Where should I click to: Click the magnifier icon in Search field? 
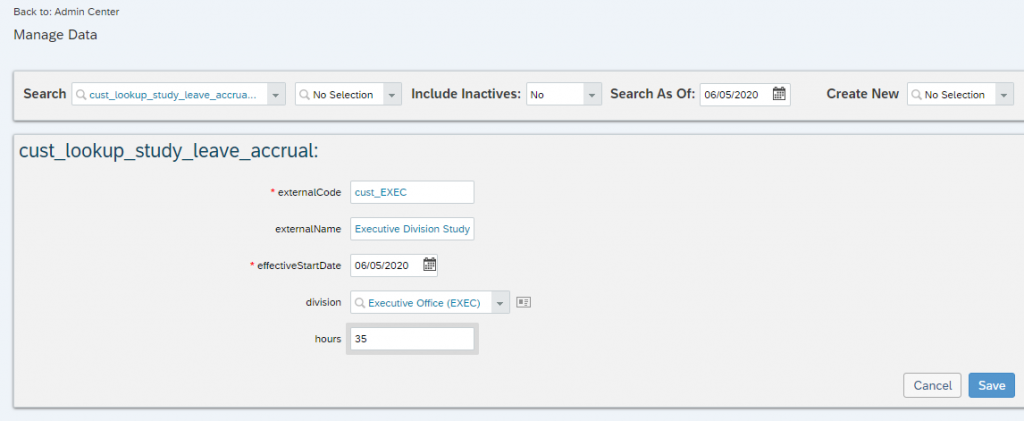point(81,95)
